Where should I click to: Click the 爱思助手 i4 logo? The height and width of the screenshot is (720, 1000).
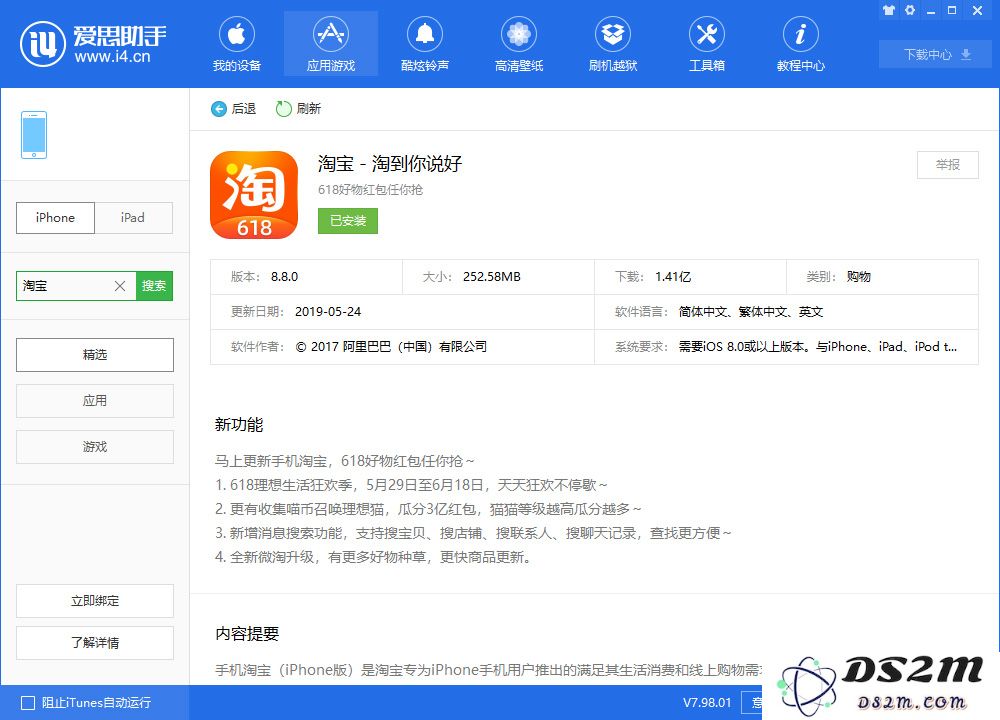point(93,44)
